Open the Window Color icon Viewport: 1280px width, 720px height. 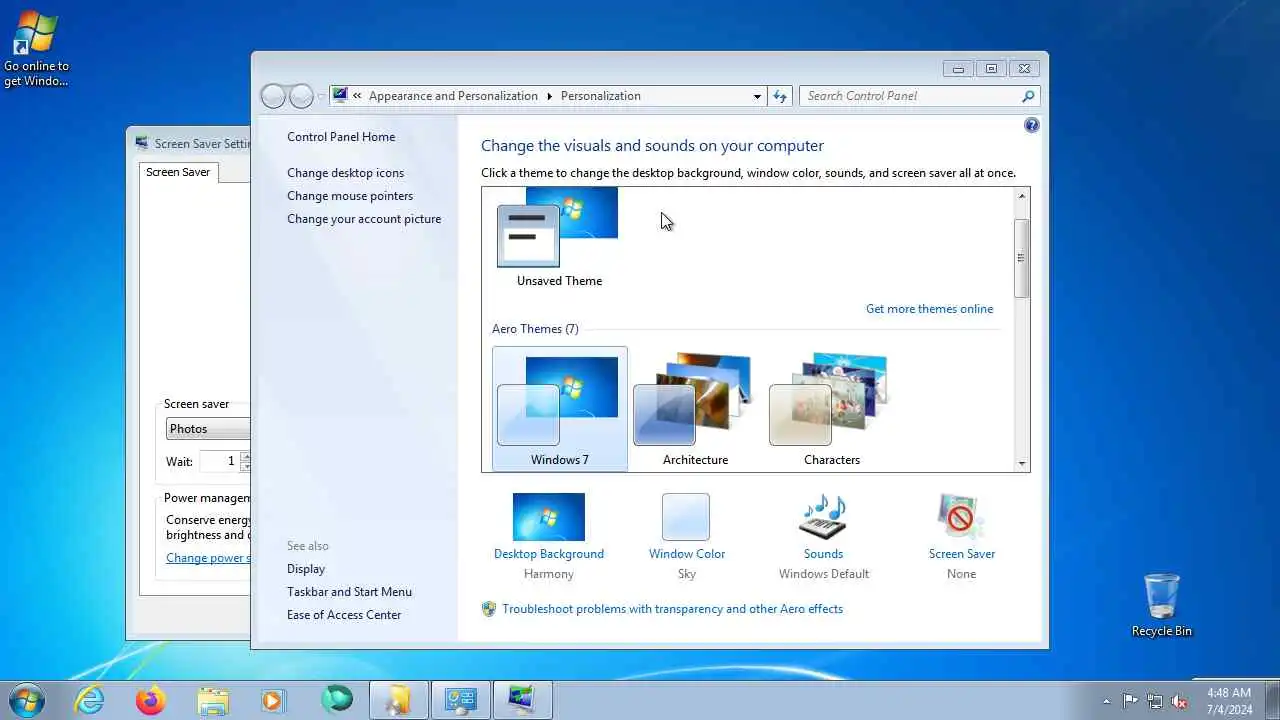coord(686,517)
